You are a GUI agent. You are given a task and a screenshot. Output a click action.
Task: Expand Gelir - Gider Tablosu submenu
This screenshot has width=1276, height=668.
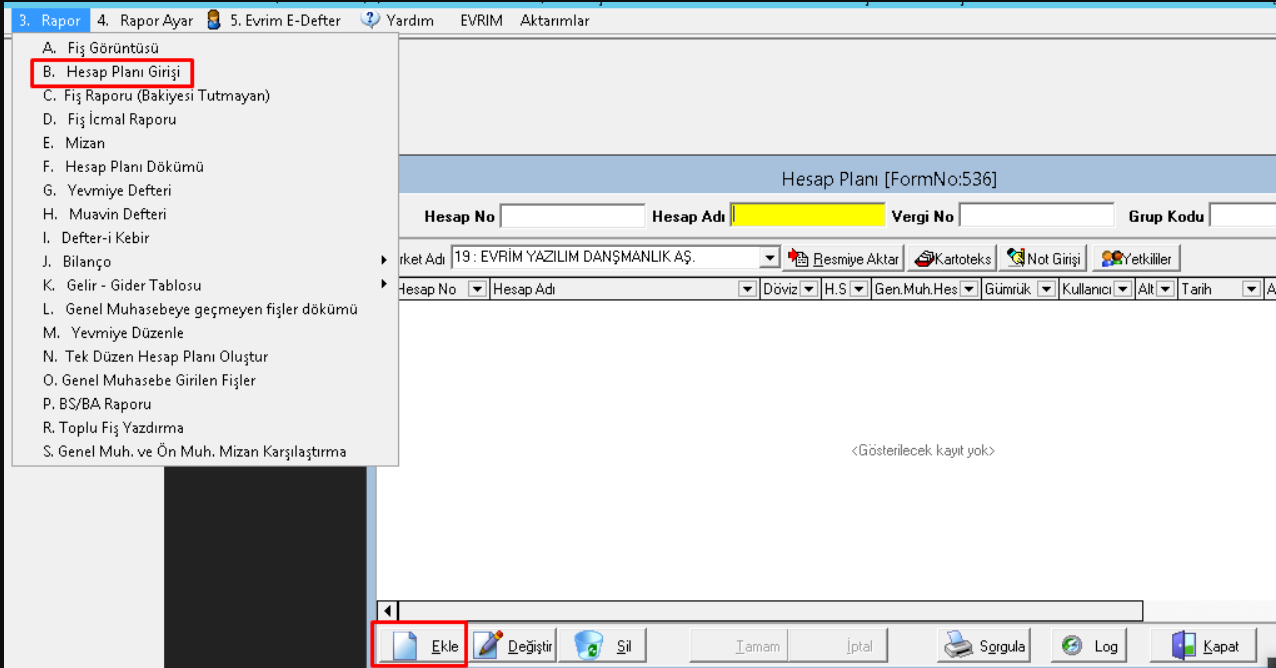point(383,285)
